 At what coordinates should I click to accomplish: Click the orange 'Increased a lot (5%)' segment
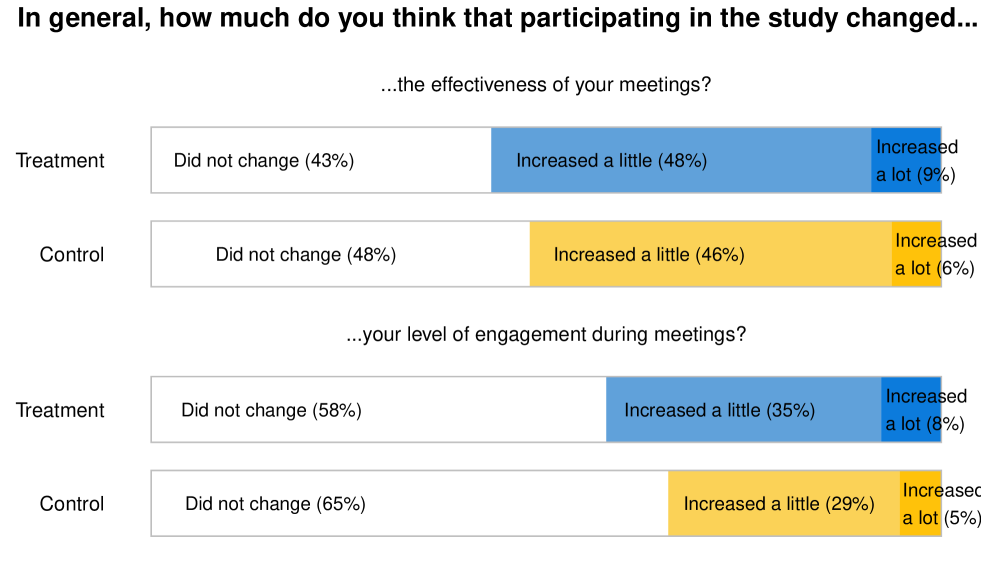point(920,504)
